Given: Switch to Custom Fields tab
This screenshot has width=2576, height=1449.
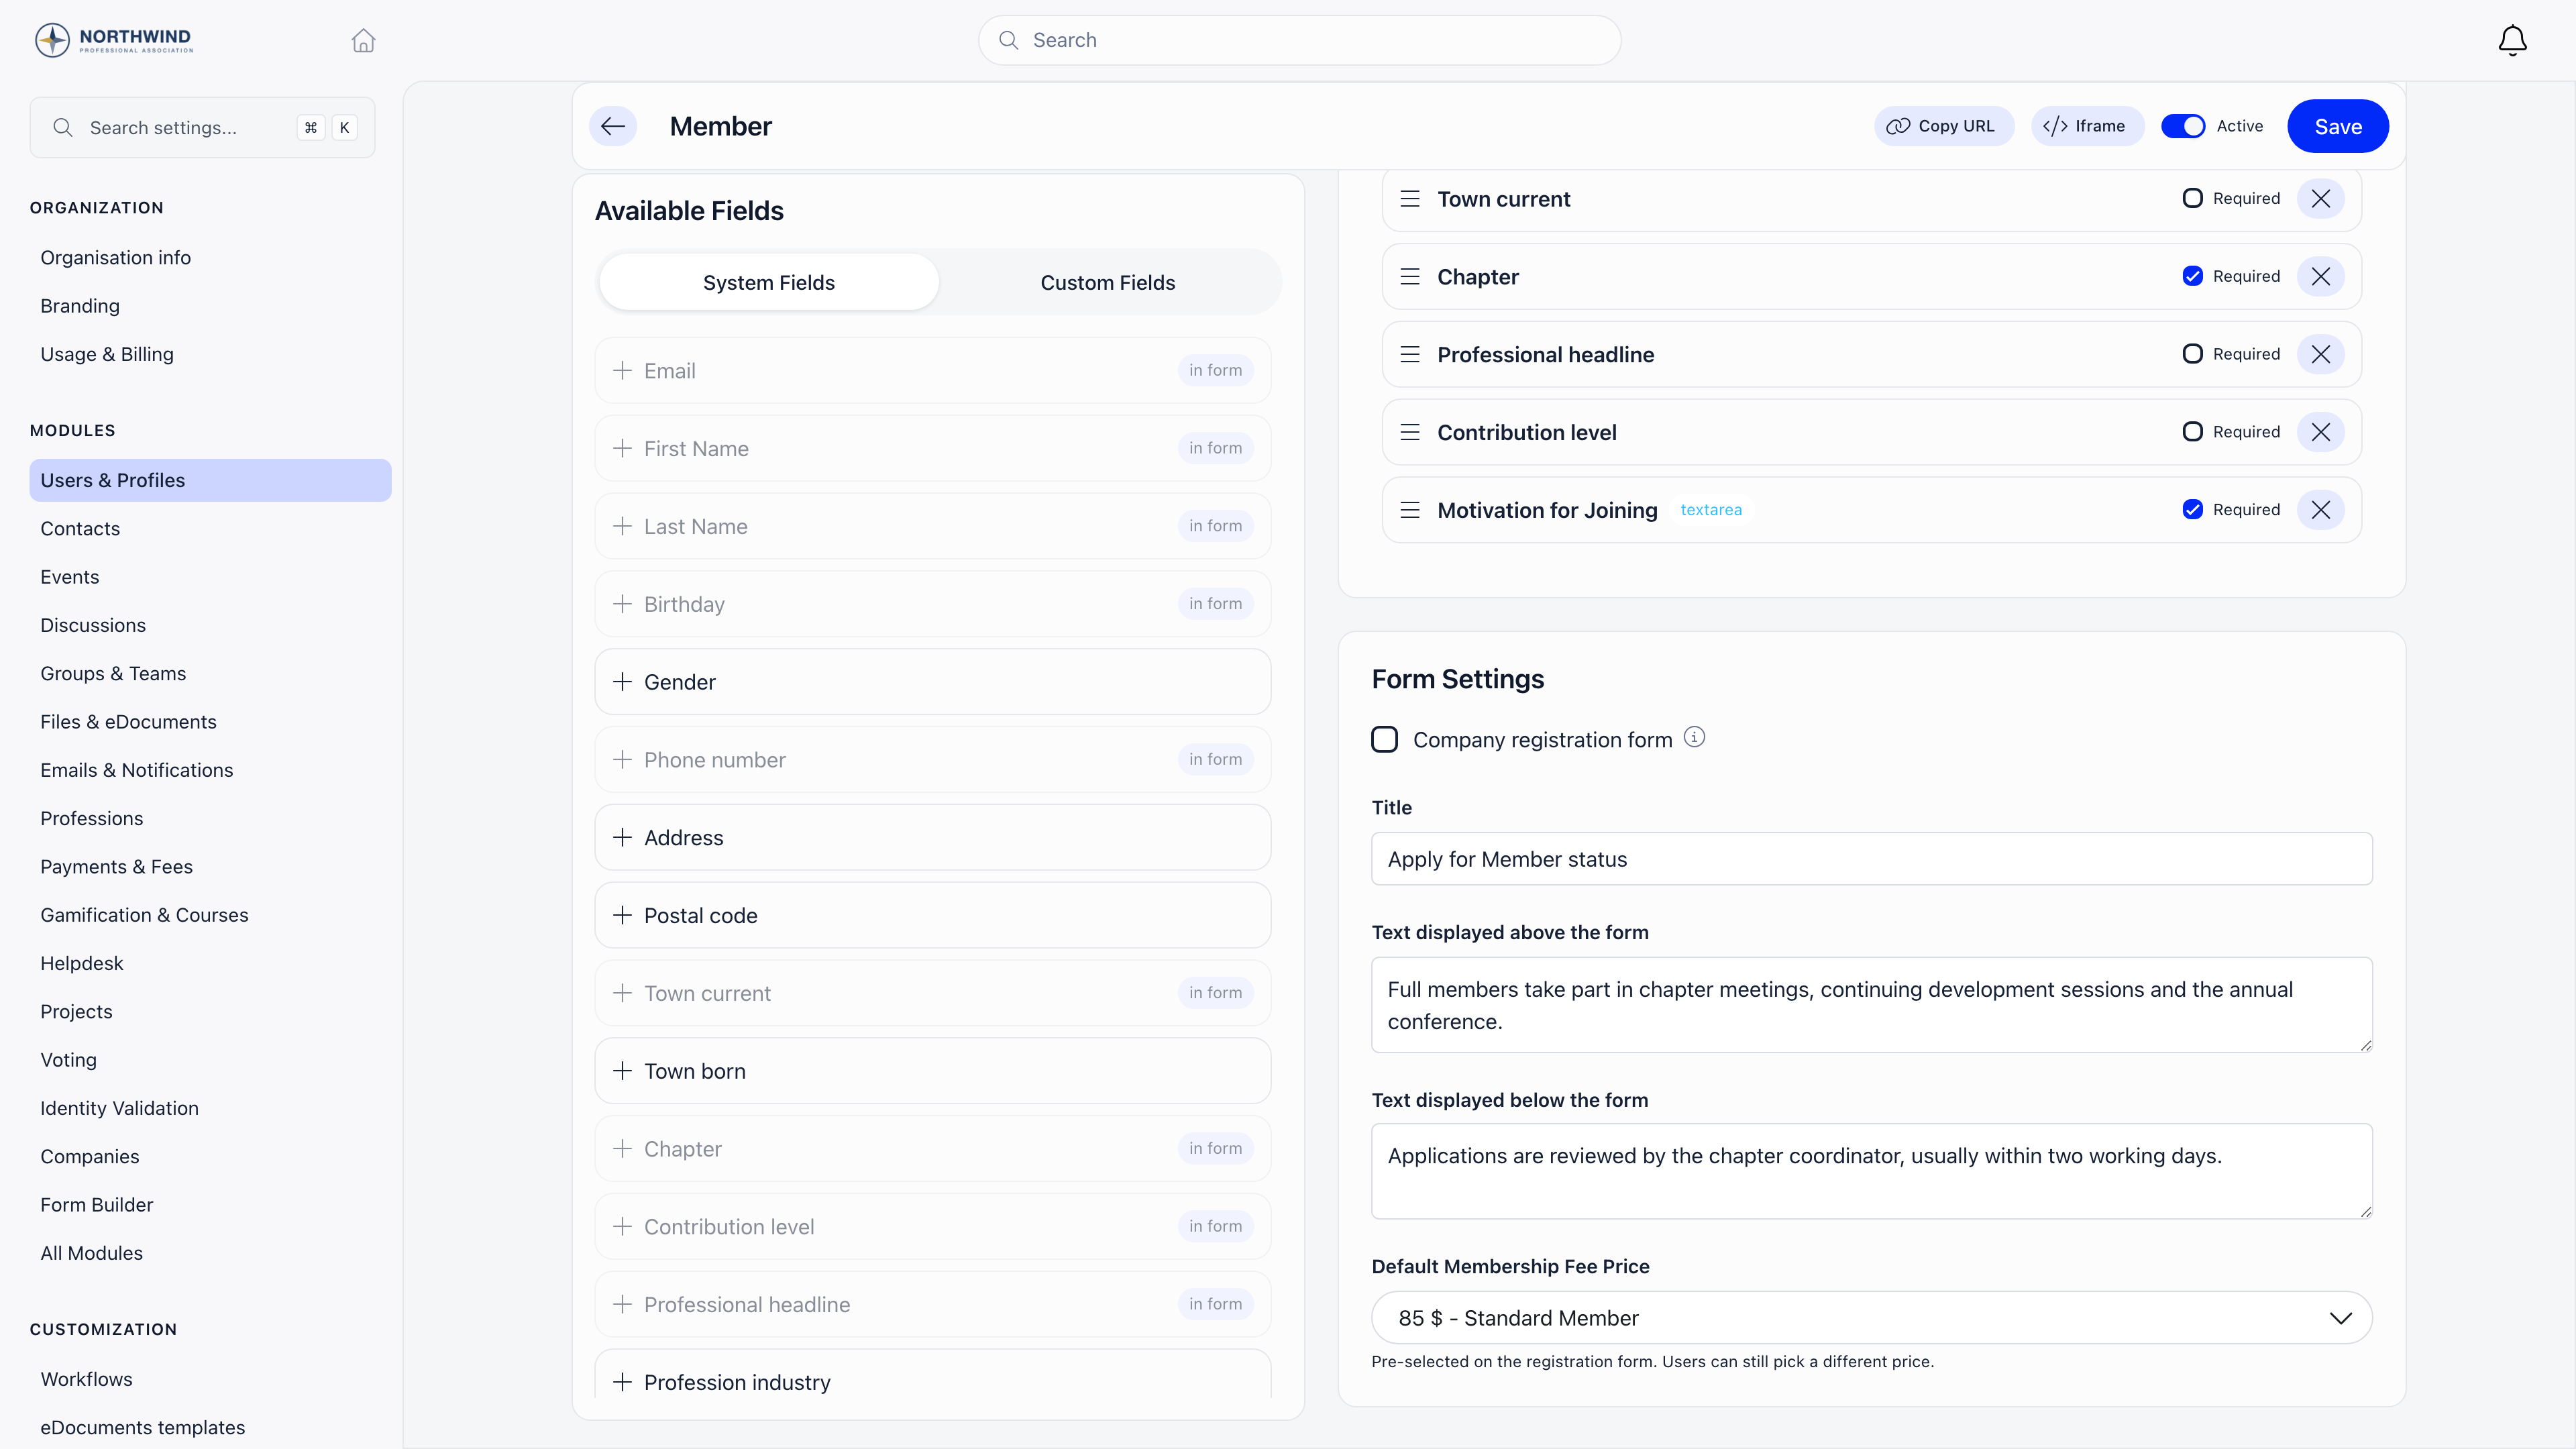Looking at the screenshot, I should pos(1107,283).
